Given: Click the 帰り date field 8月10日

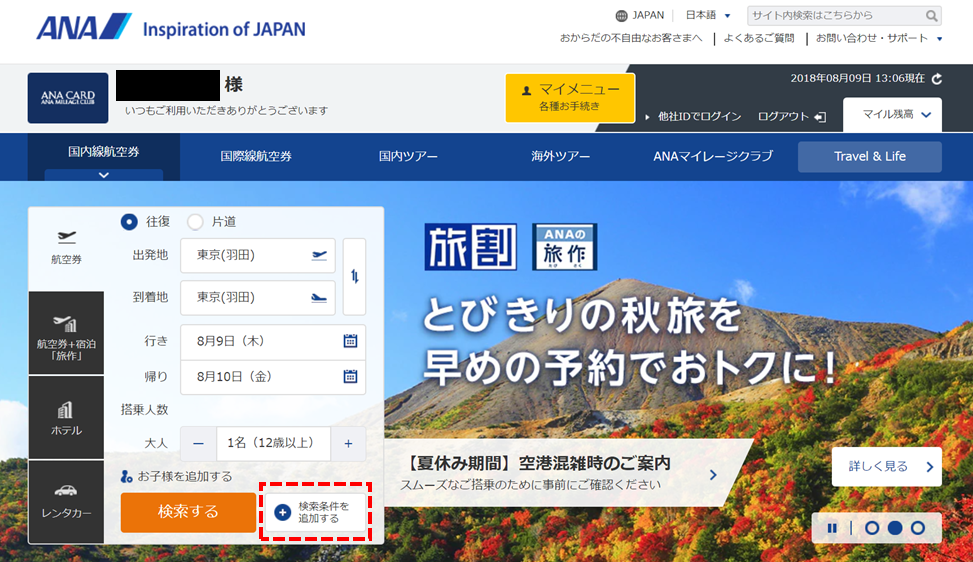Looking at the screenshot, I should [x=273, y=377].
